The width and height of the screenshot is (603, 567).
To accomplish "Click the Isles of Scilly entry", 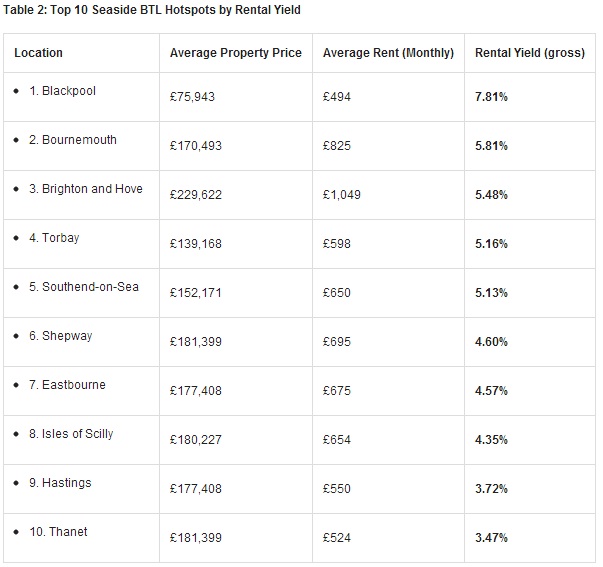I will 77,434.
